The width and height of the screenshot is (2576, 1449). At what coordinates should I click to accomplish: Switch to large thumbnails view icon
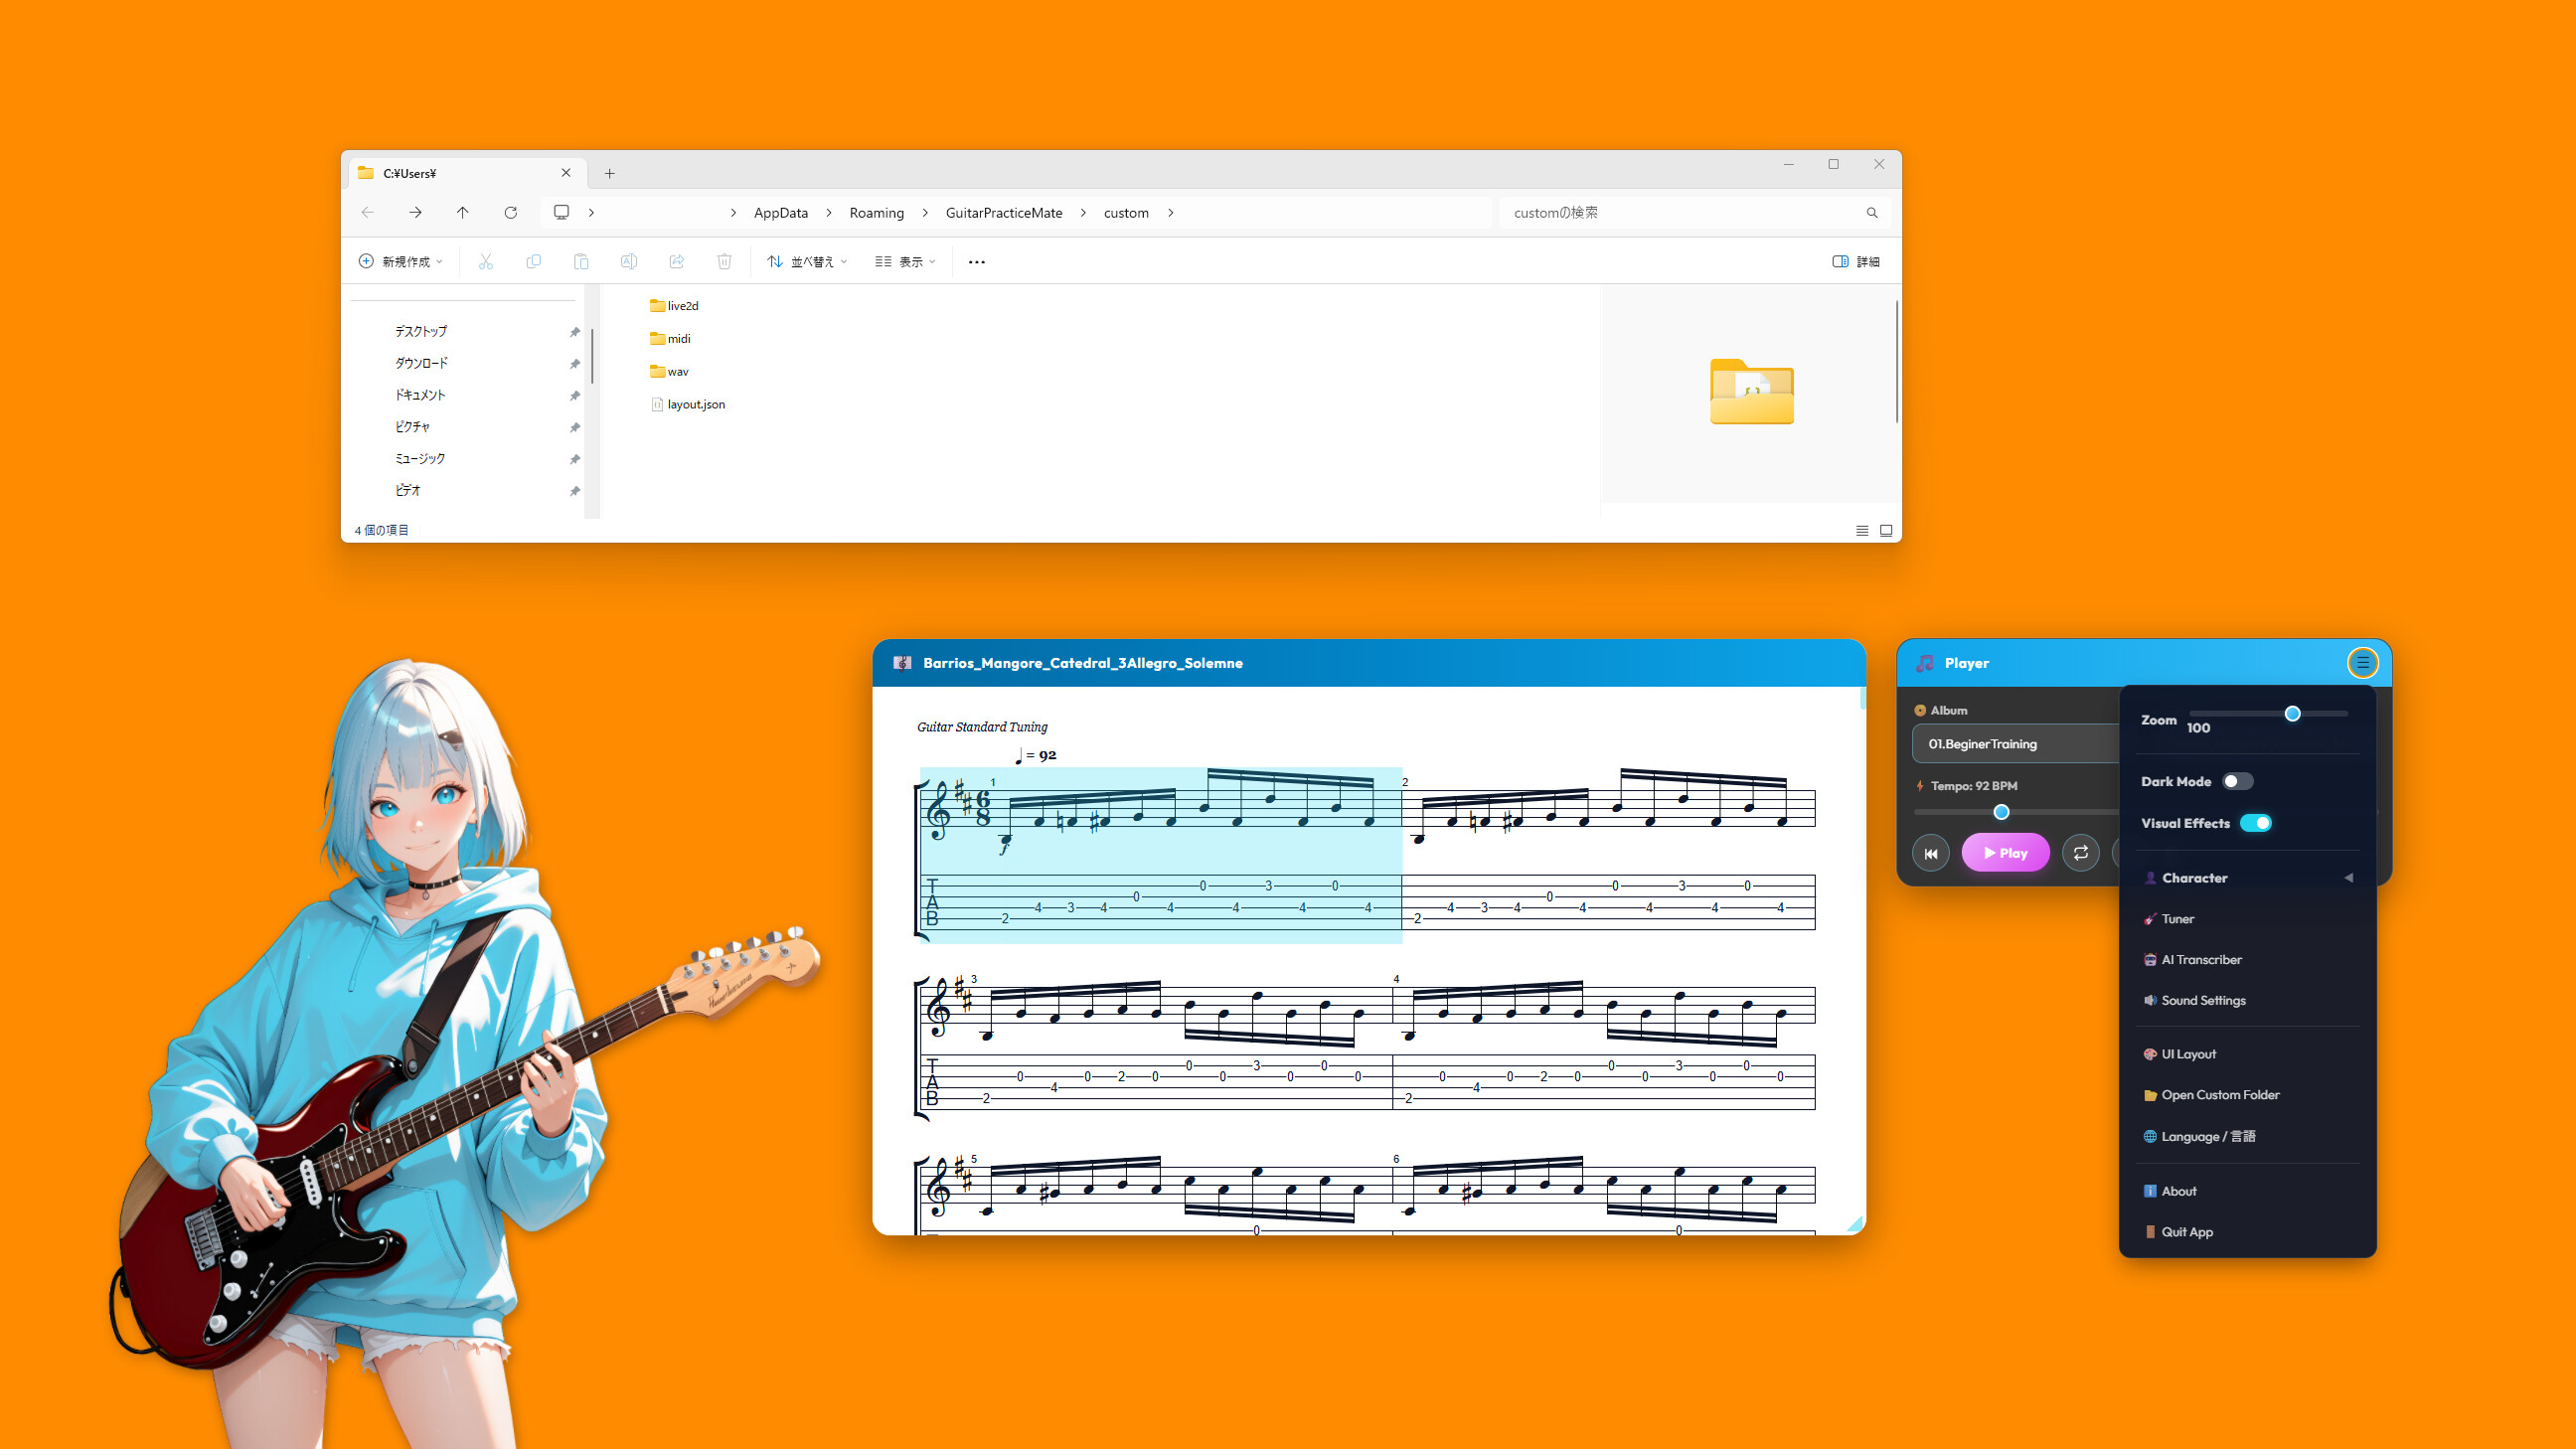point(1885,530)
